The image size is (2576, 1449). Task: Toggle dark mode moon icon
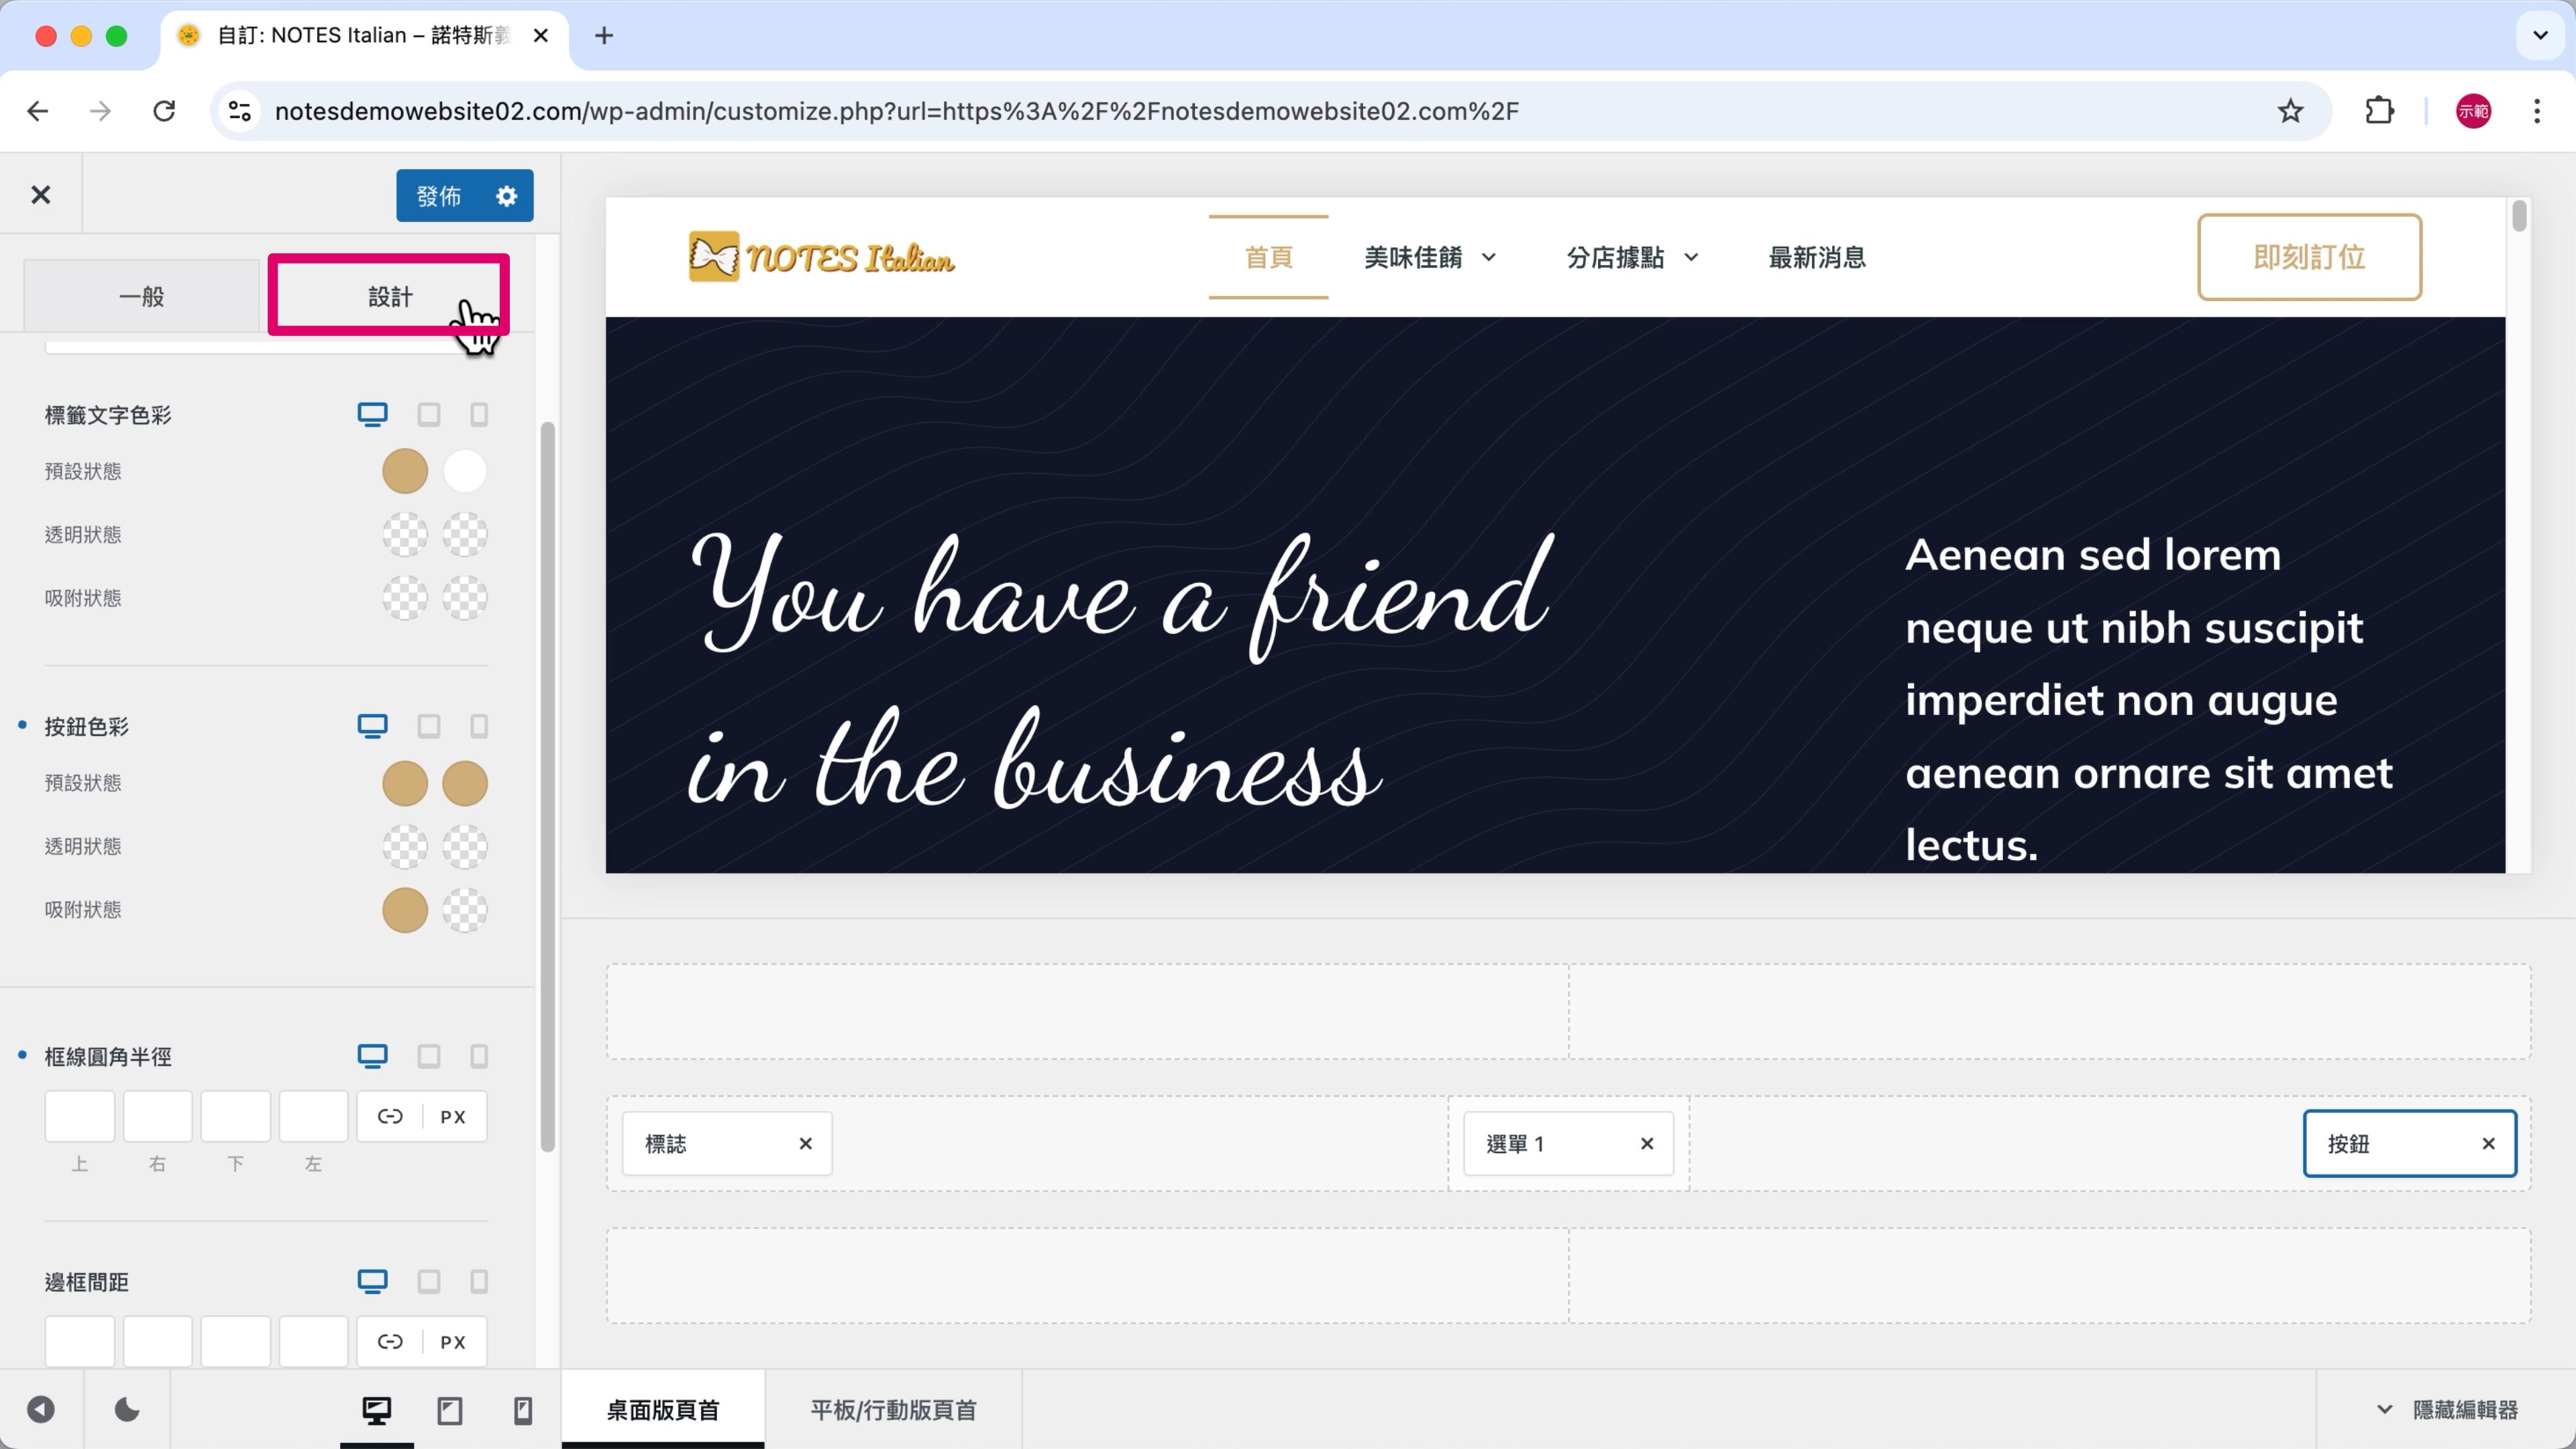[127, 1410]
